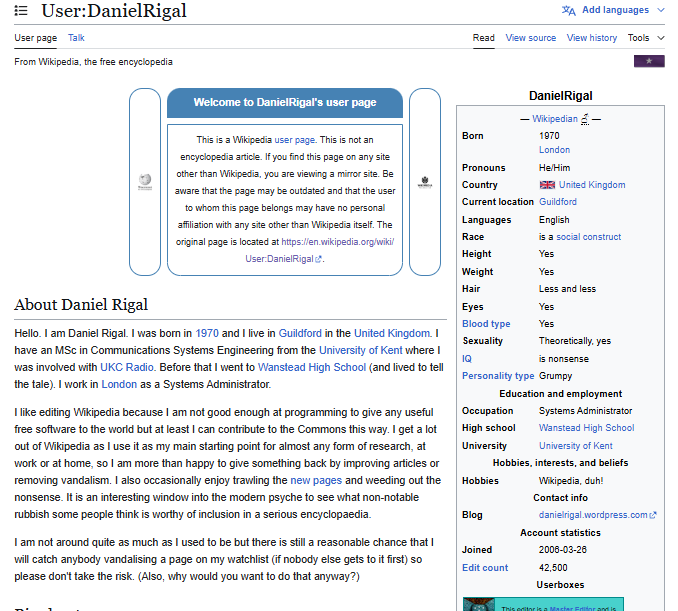Viewport: 678px width, 611px height.
Task: Click 'From Wikipedia, the free encyclopedia' tagline
Action: pos(93,62)
